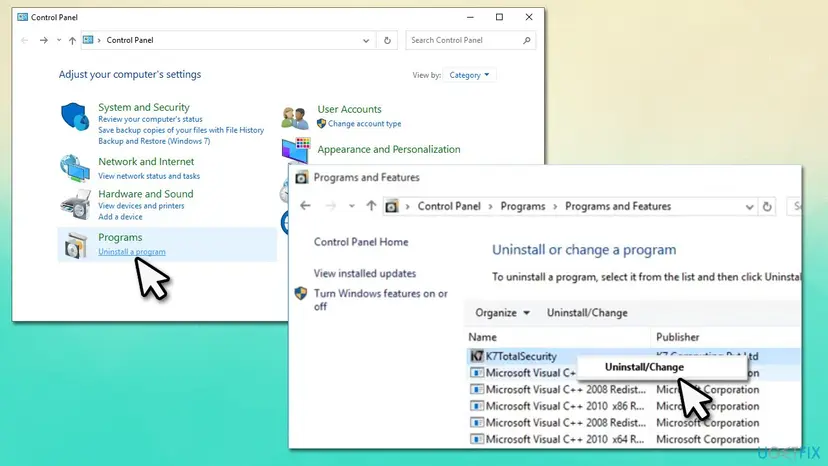Open Appearance and Personalization category
The image size is (828, 466).
coord(389,150)
